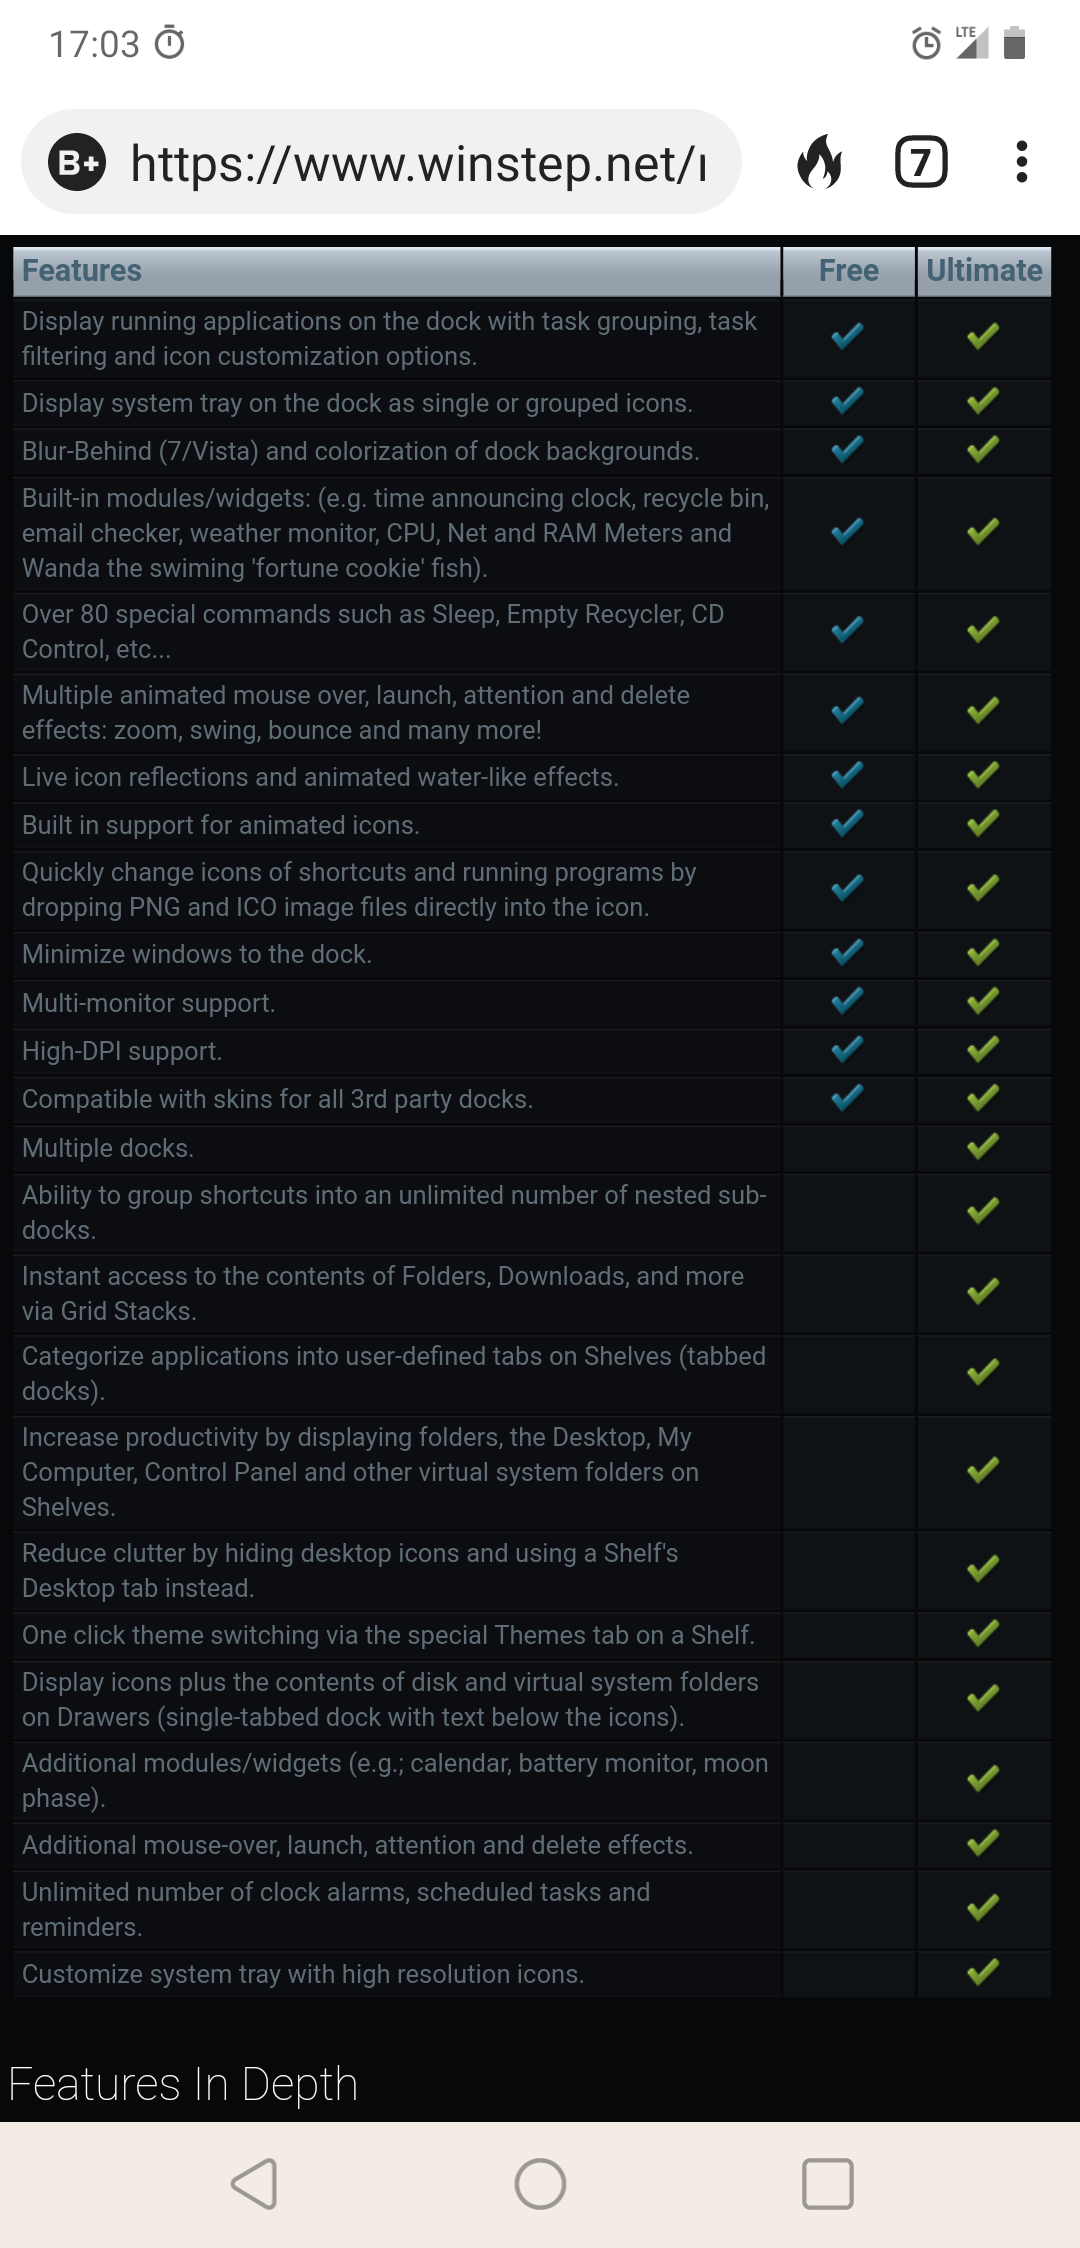Click the Ultimate checkmark for Multiple docks
Image resolution: width=1080 pixels, height=2248 pixels.
[983, 1146]
